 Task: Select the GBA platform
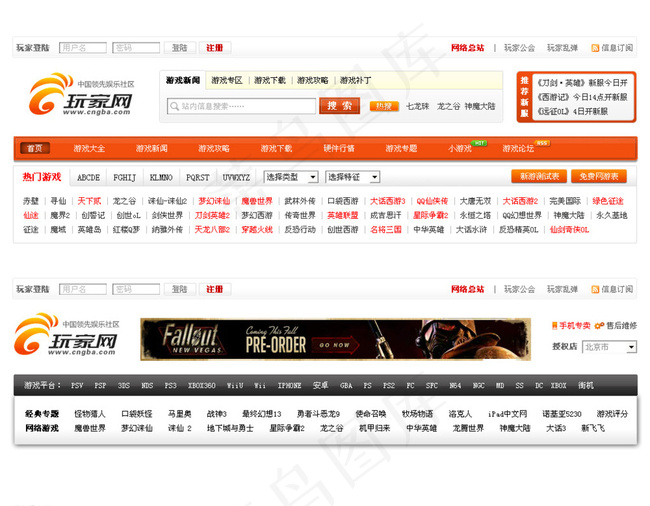[x=346, y=385]
